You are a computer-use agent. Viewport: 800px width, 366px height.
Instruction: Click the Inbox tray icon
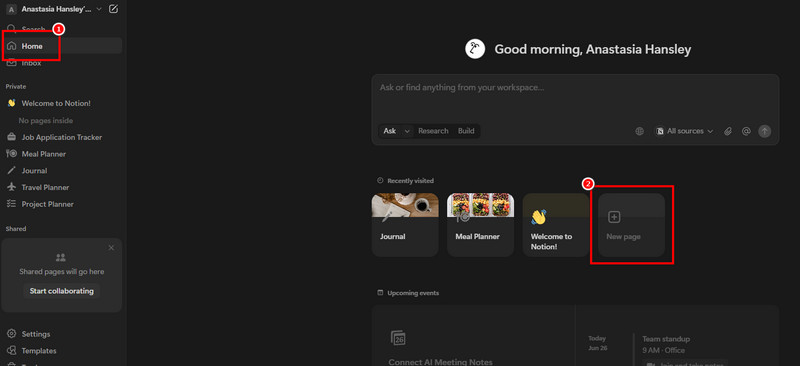(11, 63)
